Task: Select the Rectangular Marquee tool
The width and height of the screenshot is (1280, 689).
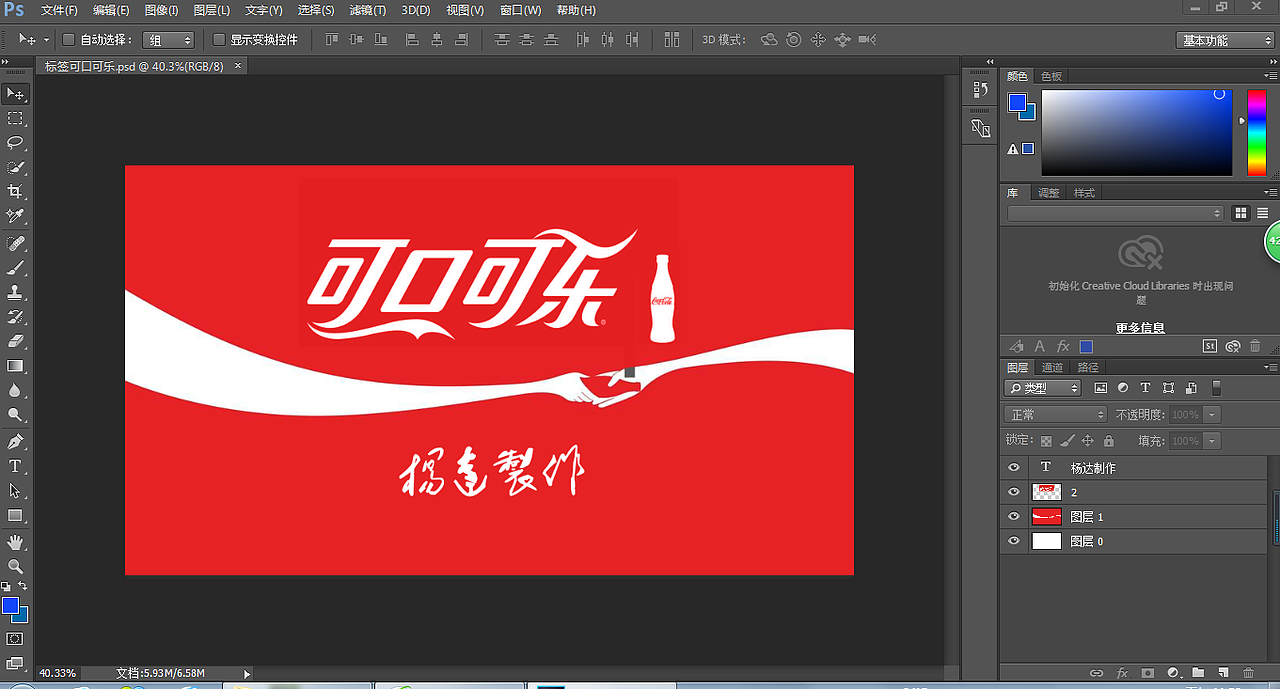Action: [15, 118]
